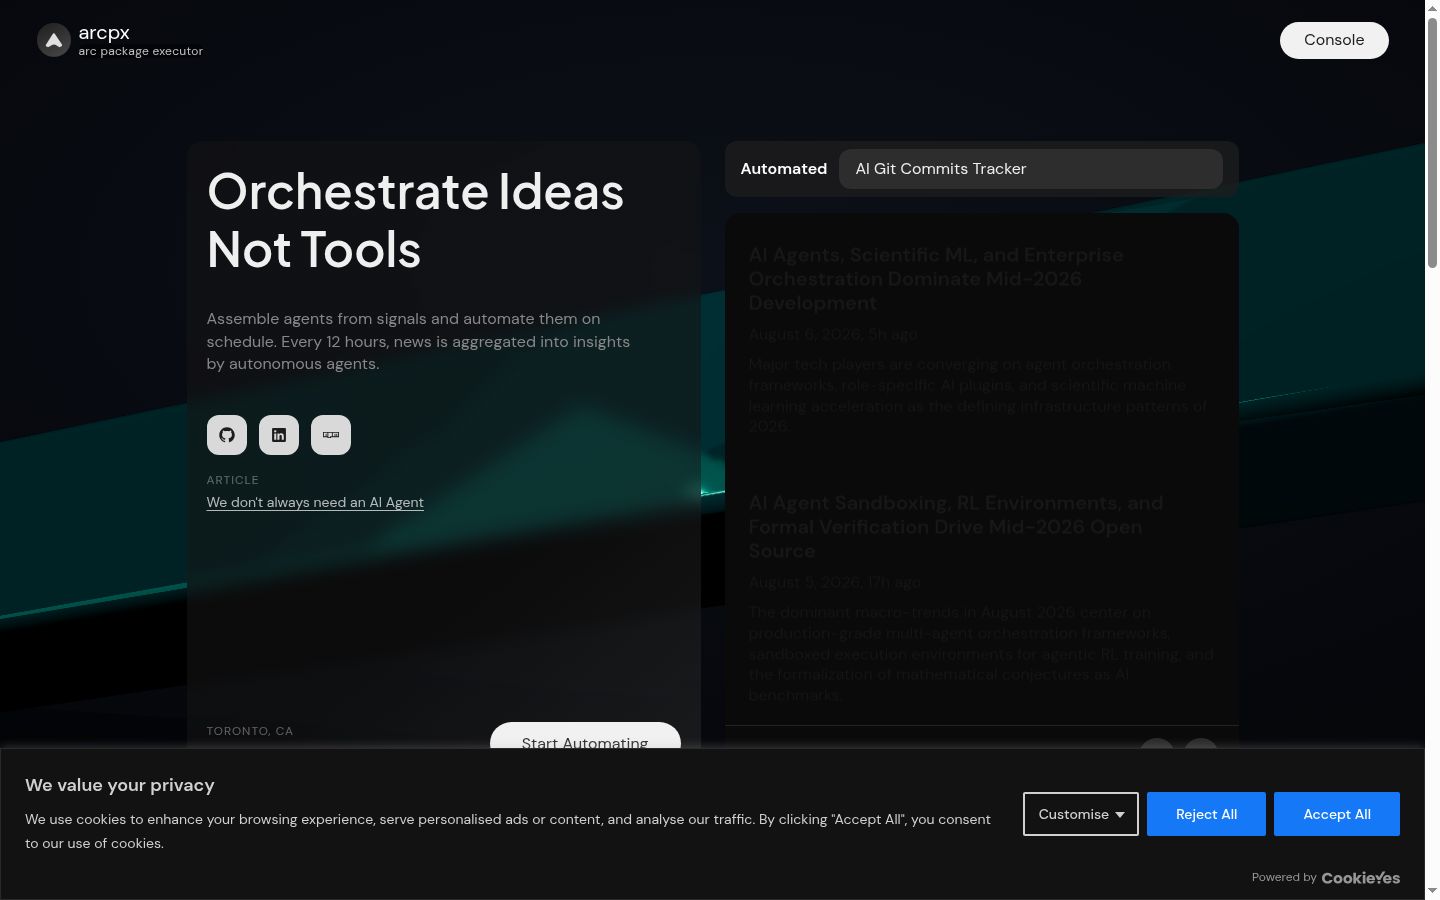Open the LinkedIn icon link

279,435
